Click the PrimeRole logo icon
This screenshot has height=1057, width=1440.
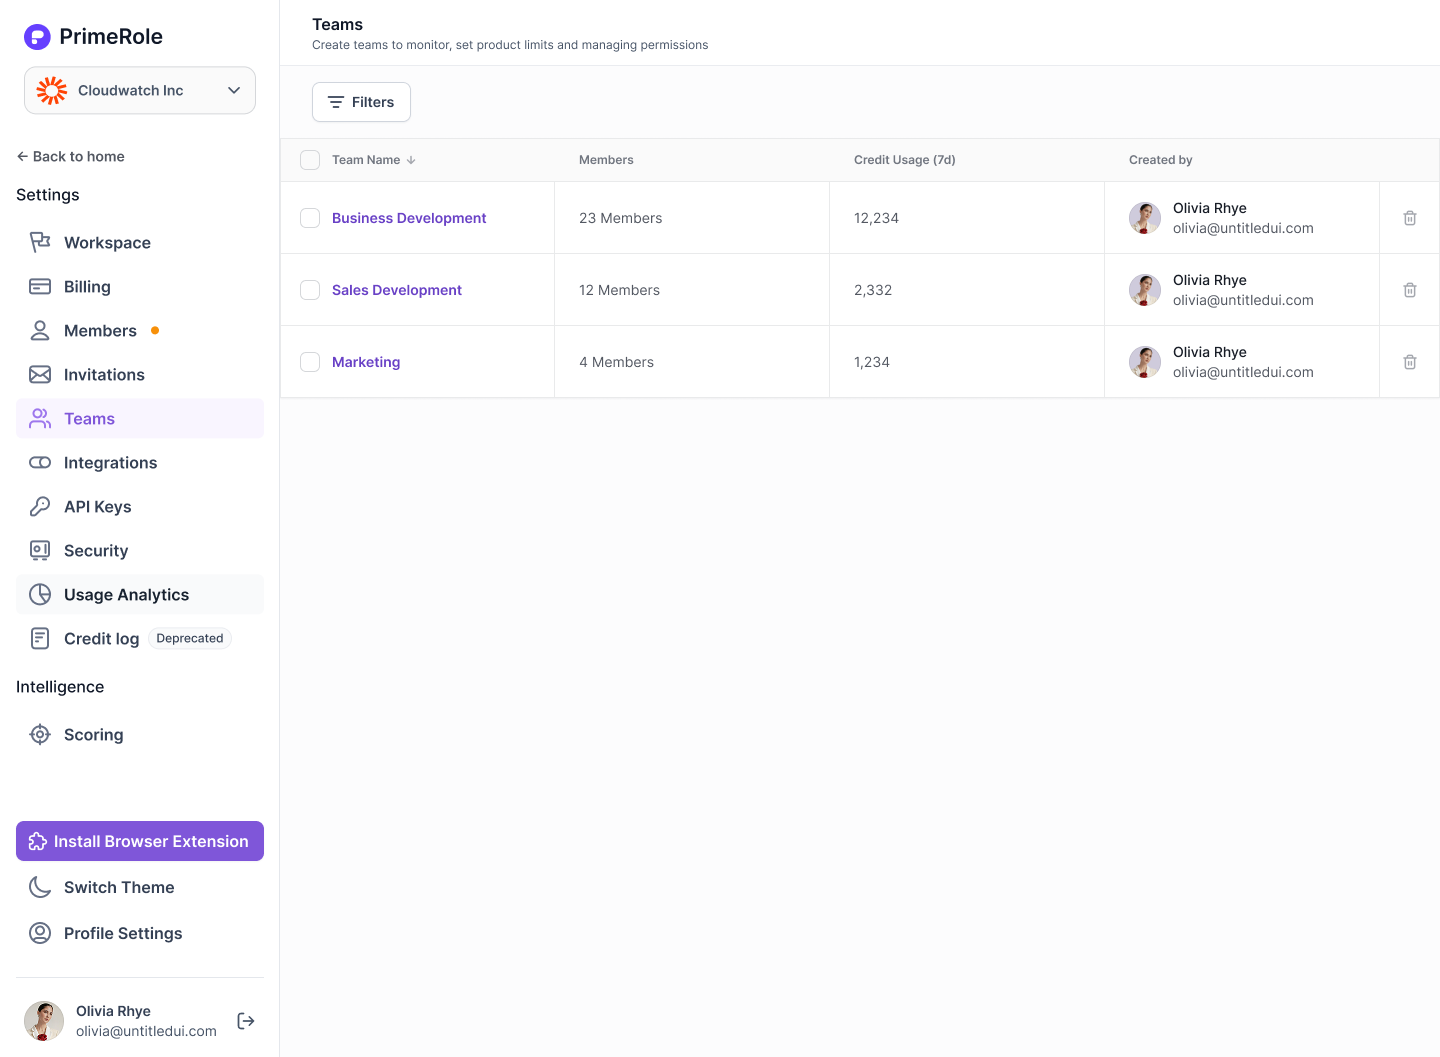point(37,37)
